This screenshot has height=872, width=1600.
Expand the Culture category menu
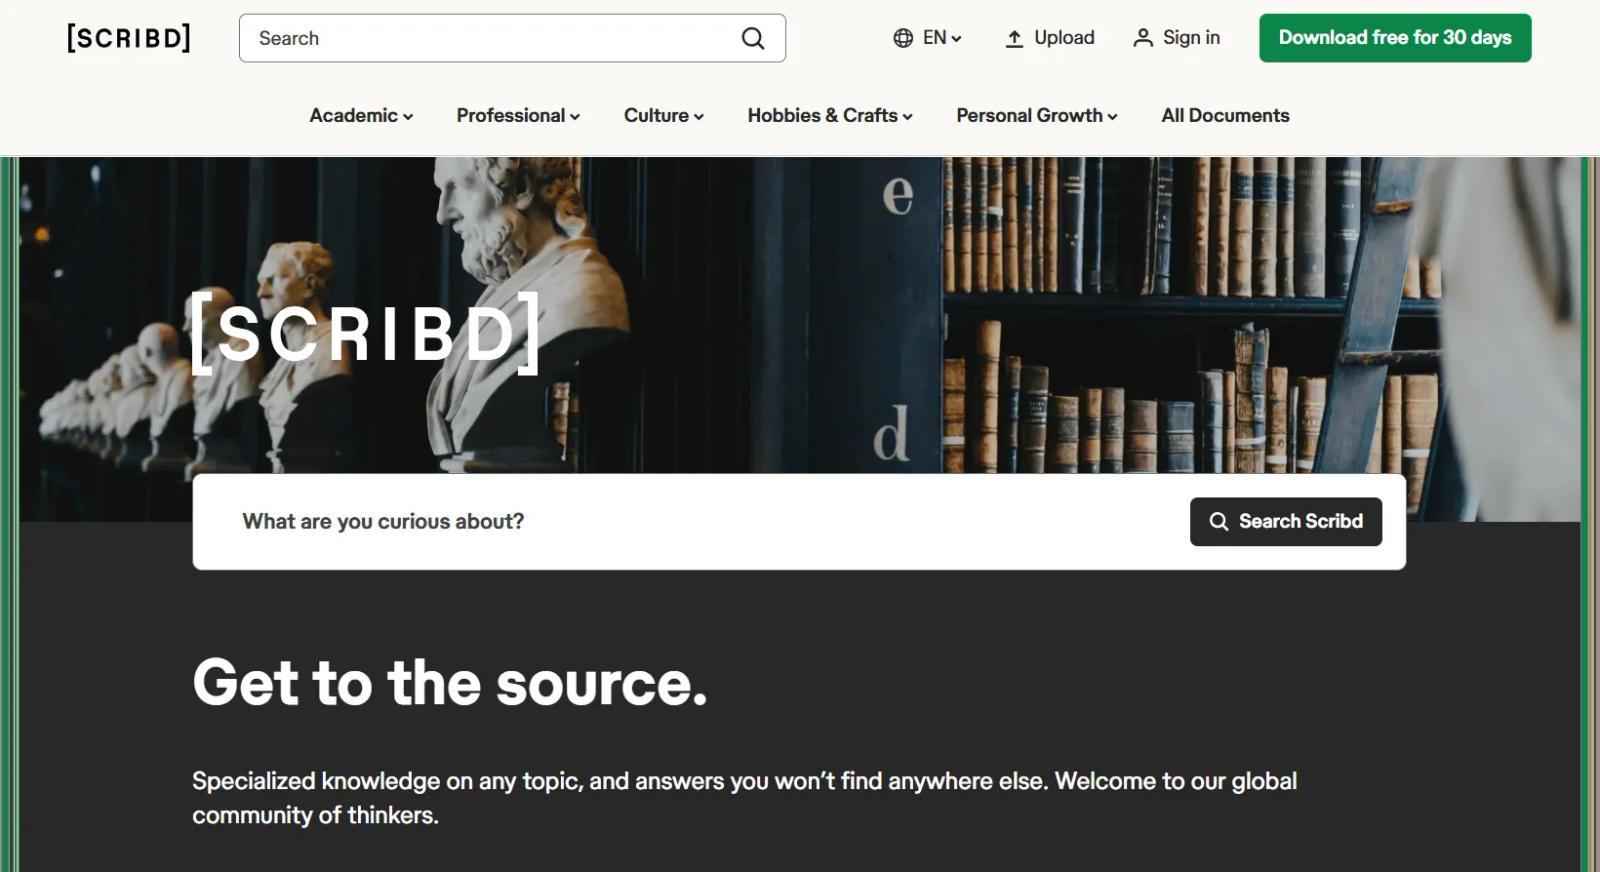[664, 115]
